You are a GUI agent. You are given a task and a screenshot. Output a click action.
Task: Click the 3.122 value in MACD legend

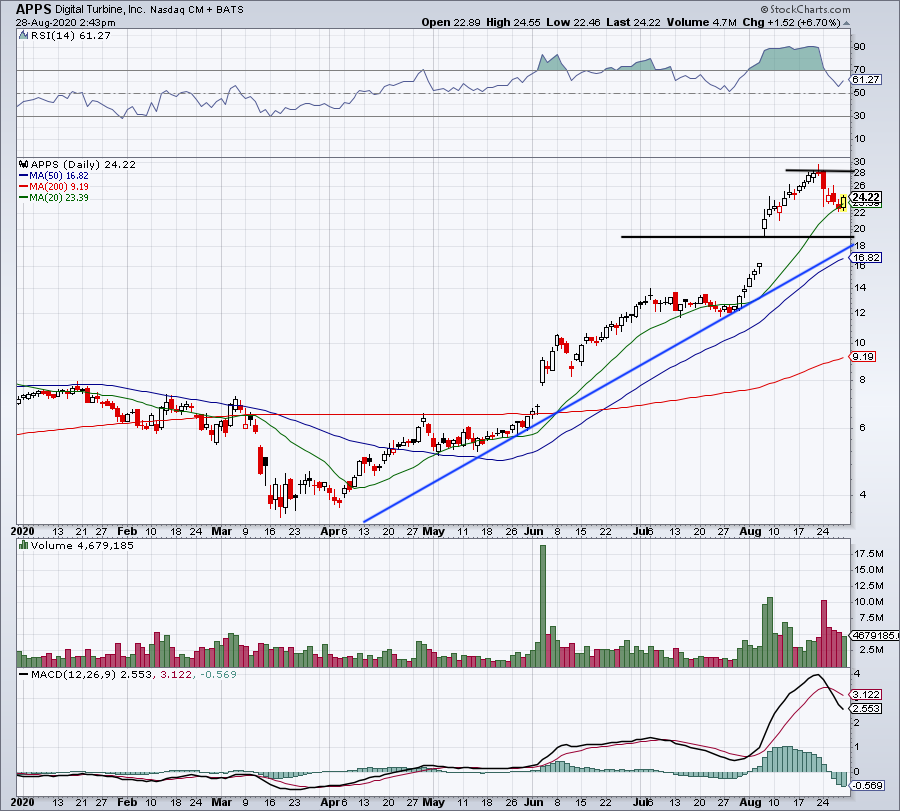coord(176,674)
